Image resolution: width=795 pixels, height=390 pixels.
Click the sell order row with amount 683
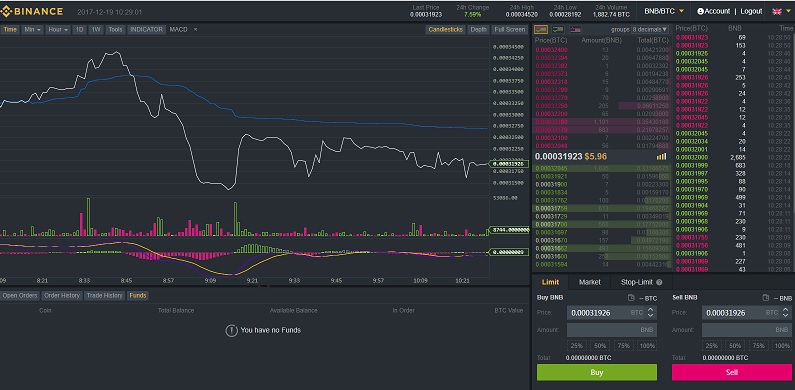coord(601,130)
